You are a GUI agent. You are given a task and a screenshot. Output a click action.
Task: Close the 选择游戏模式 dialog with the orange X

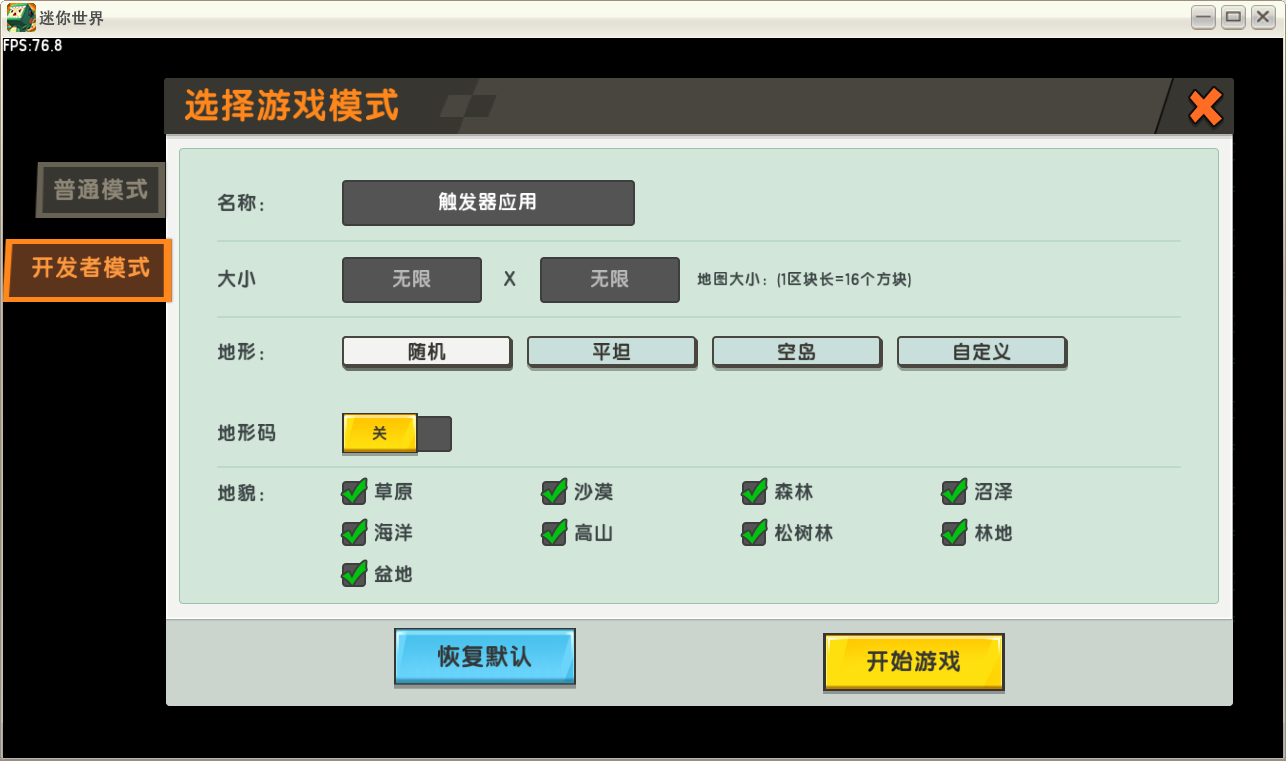coord(1205,107)
